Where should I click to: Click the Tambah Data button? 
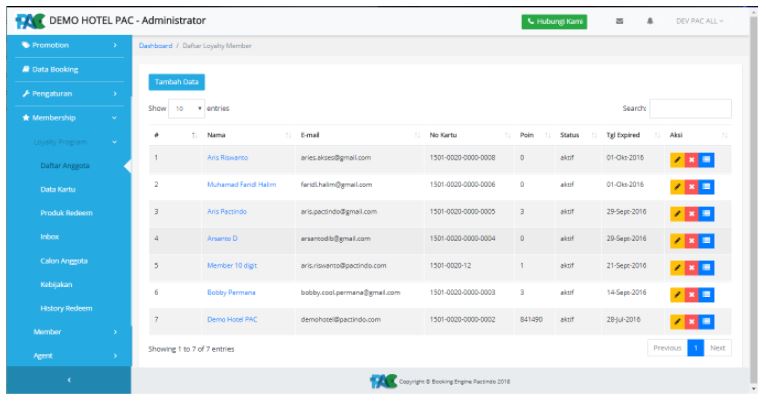click(x=176, y=82)
